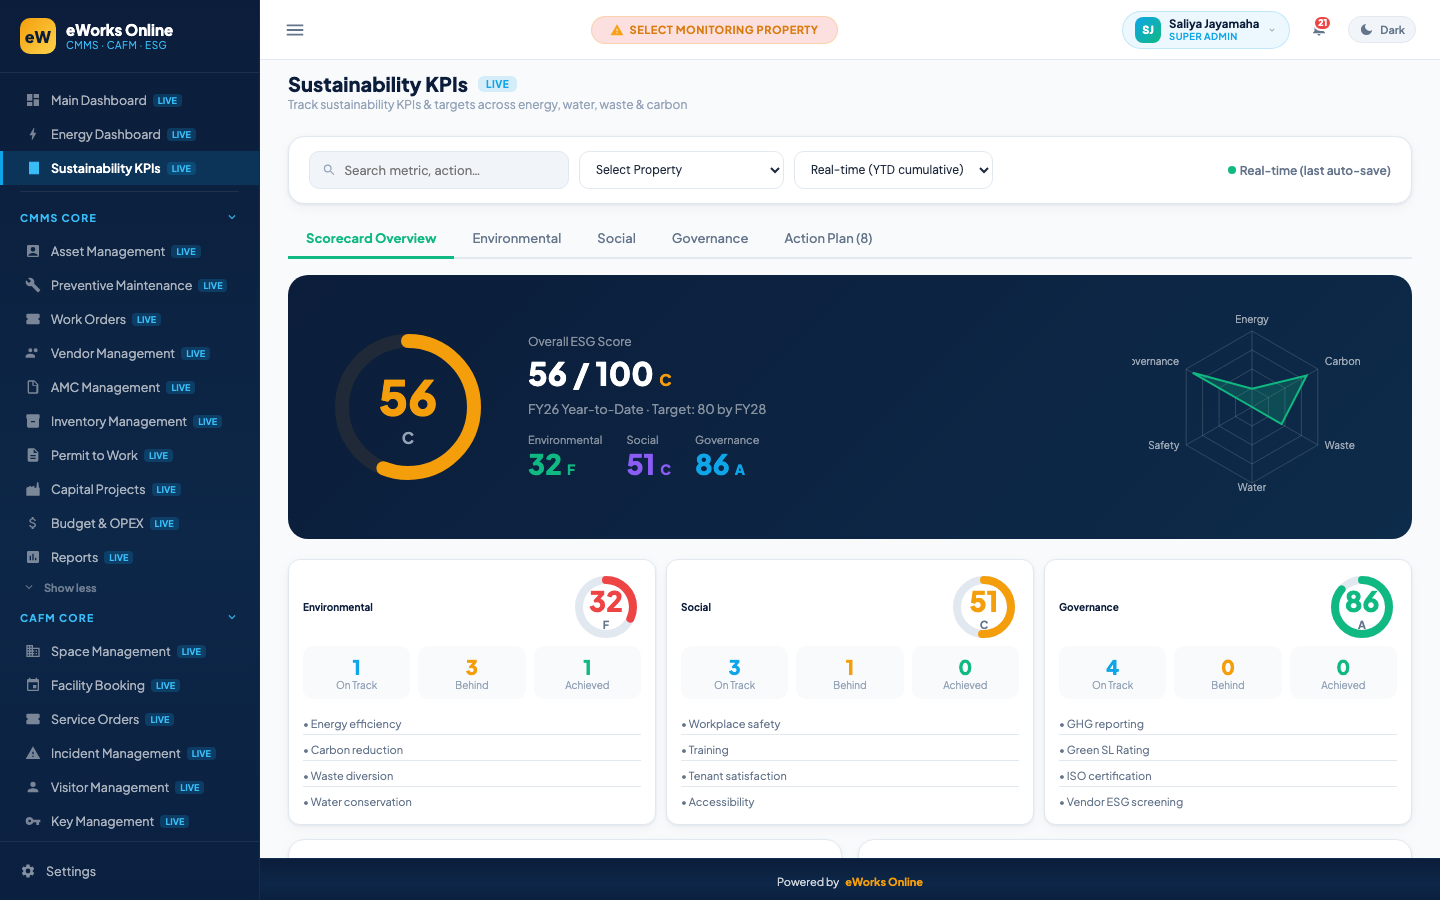Click the overall ESG score 56 gauge
This screenshot has width=1440, height=900.
coord(408,407)
